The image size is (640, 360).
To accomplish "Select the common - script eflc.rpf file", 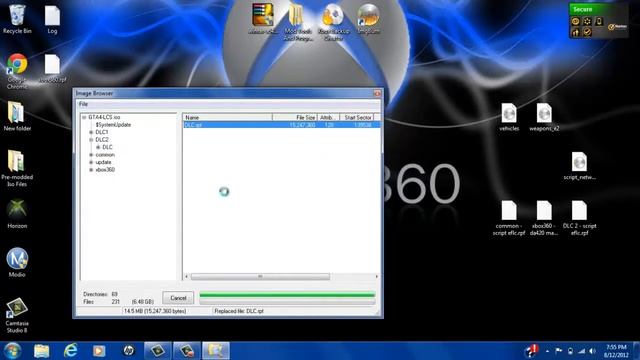I will (509, 218).
